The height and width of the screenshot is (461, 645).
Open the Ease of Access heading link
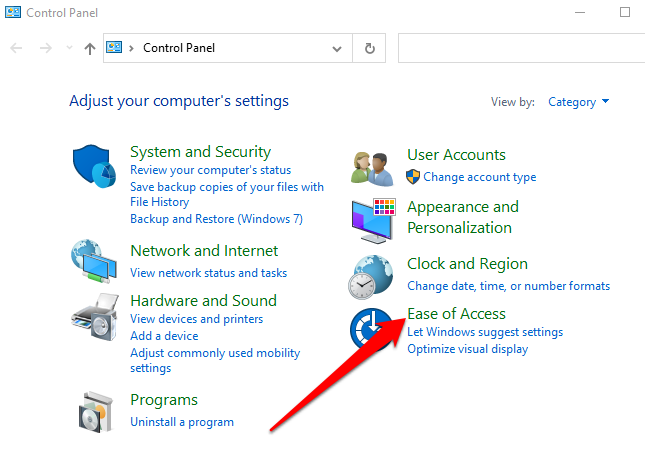(456, 314)
